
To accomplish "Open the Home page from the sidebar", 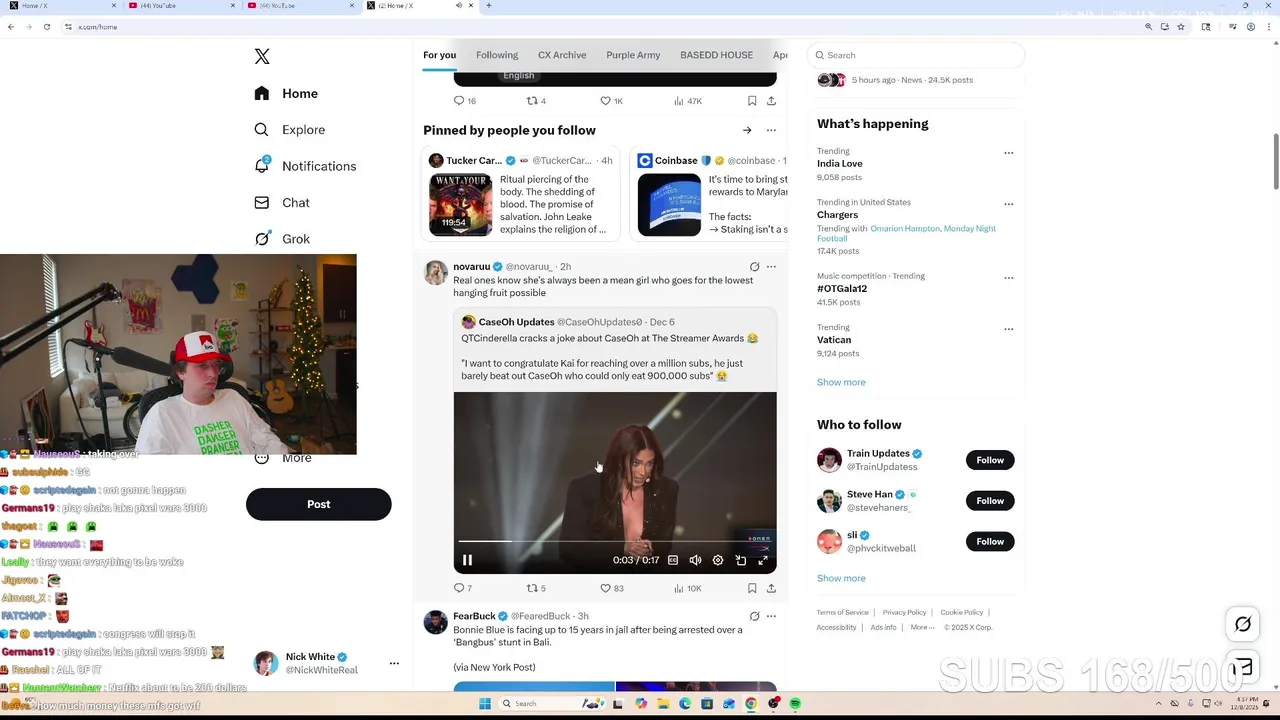I will pos(286,93).
